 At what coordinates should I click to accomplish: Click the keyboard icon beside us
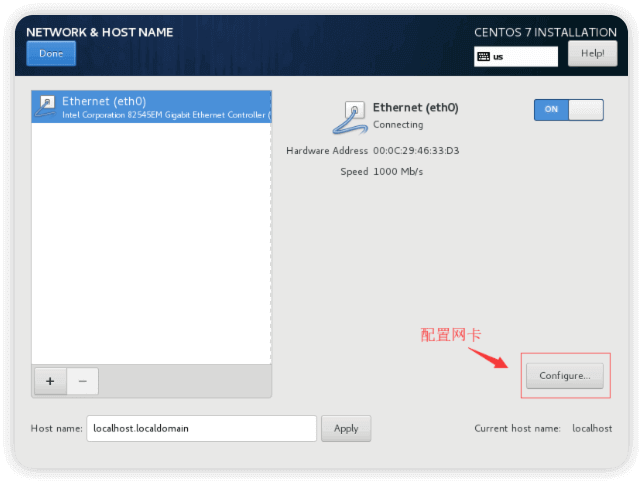point(483,57)
